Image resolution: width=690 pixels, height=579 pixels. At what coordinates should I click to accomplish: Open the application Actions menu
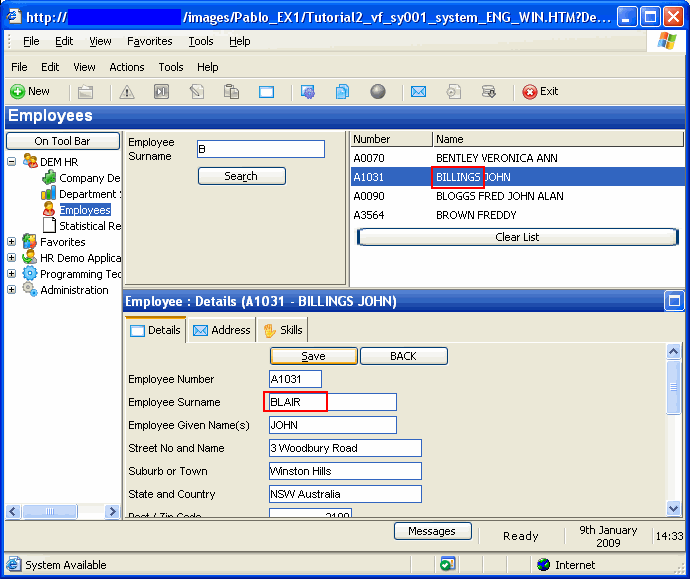tap(127, 67)
